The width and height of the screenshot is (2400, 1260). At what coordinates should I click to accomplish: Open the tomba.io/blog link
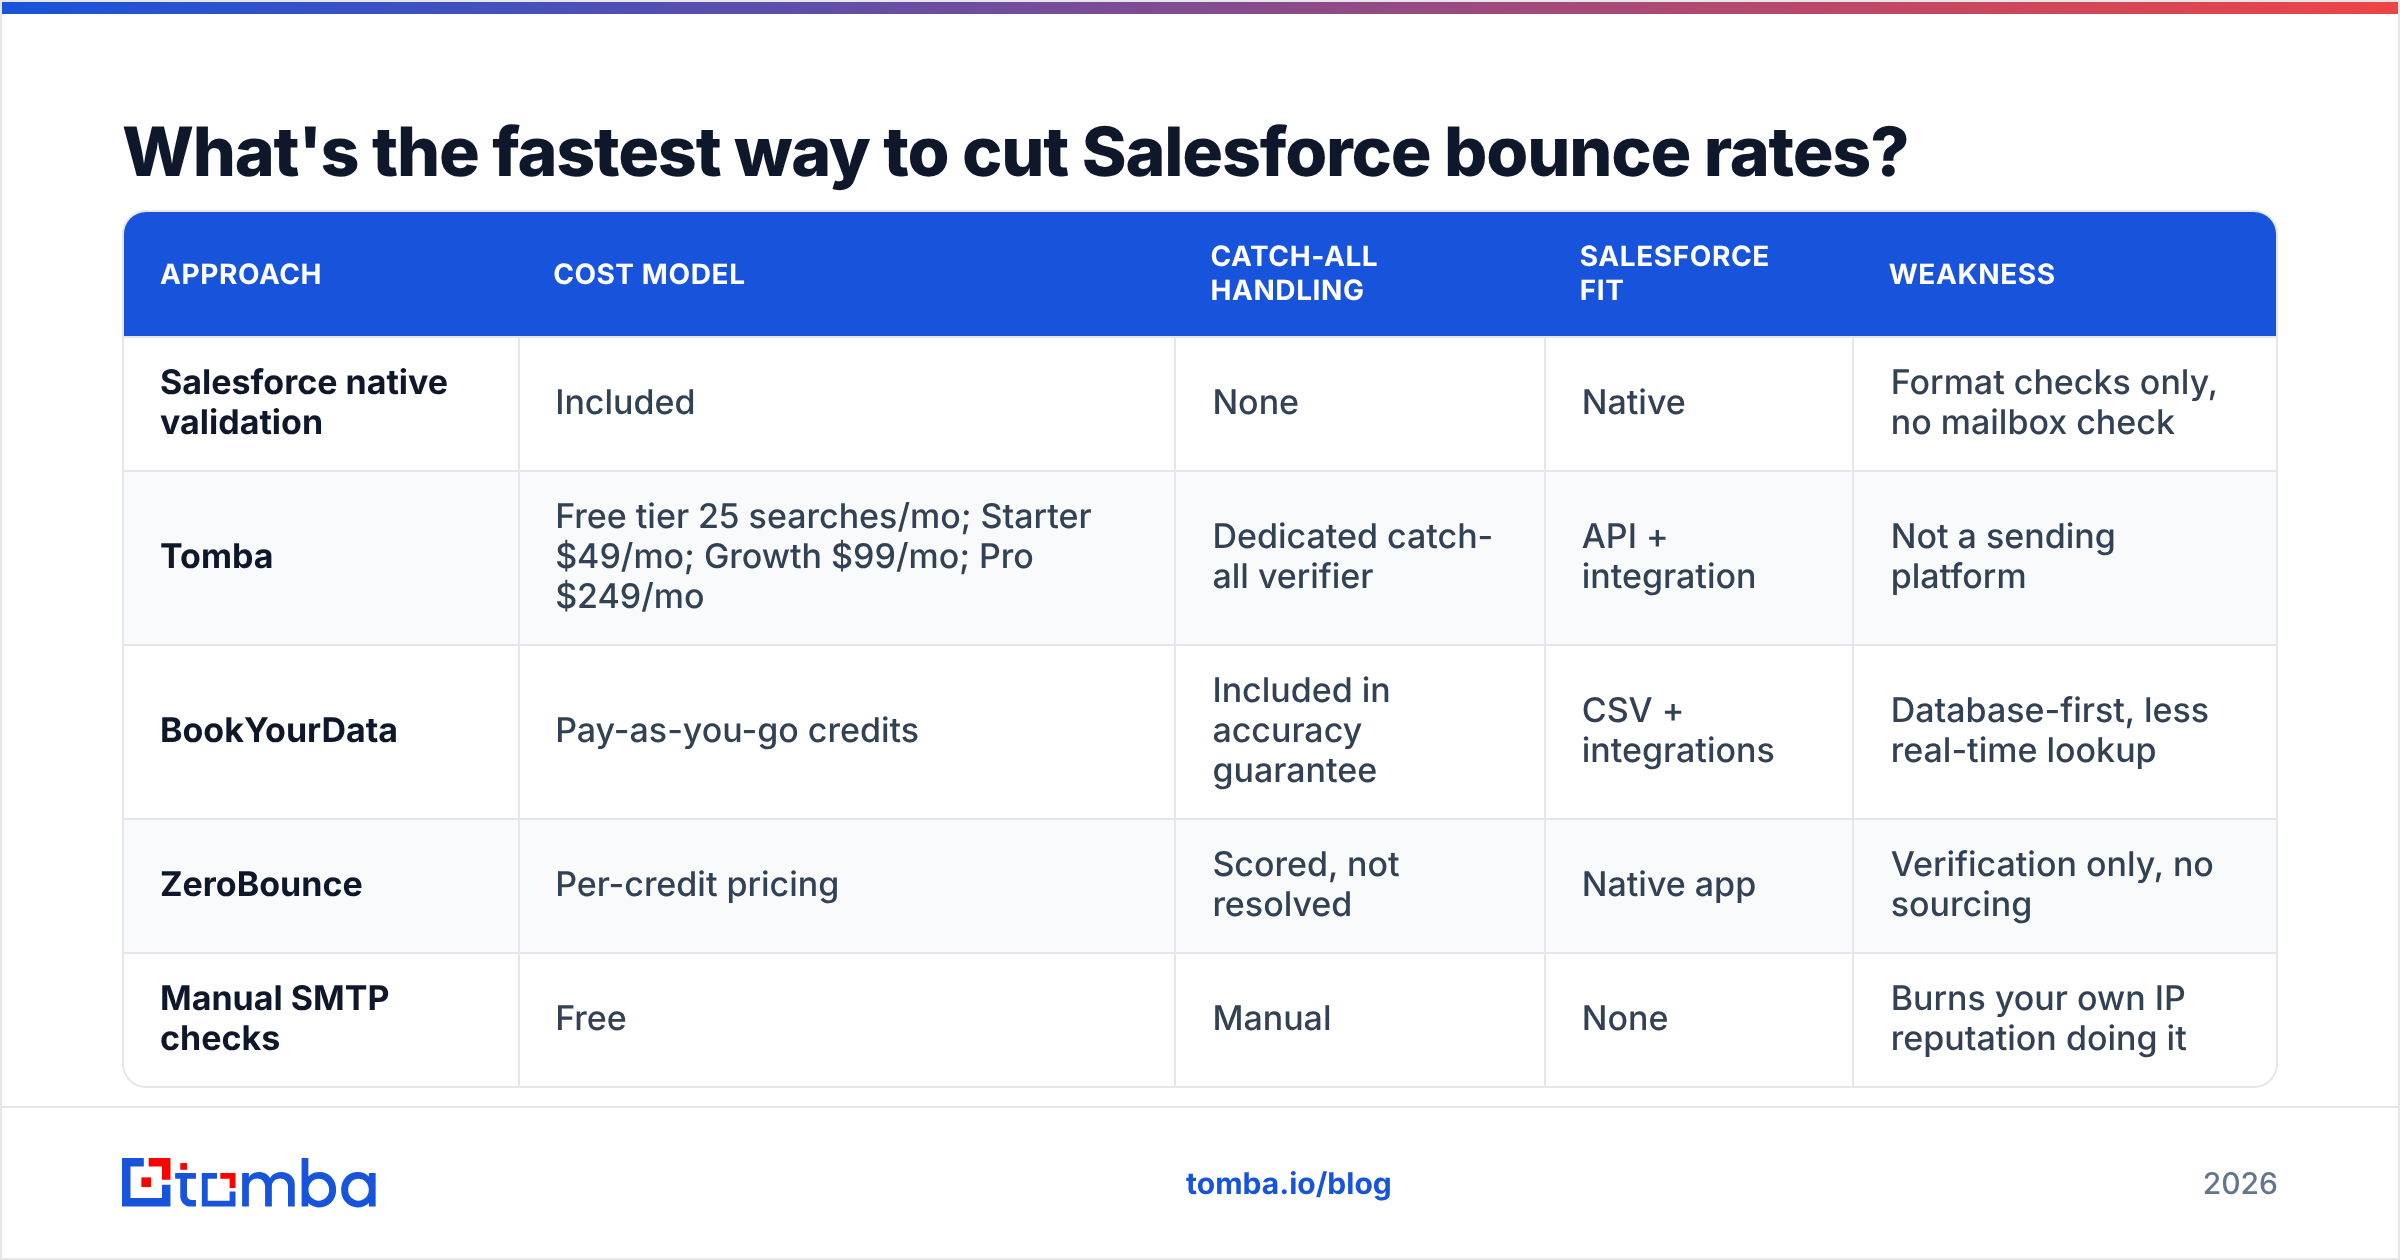point(1288,1184)
